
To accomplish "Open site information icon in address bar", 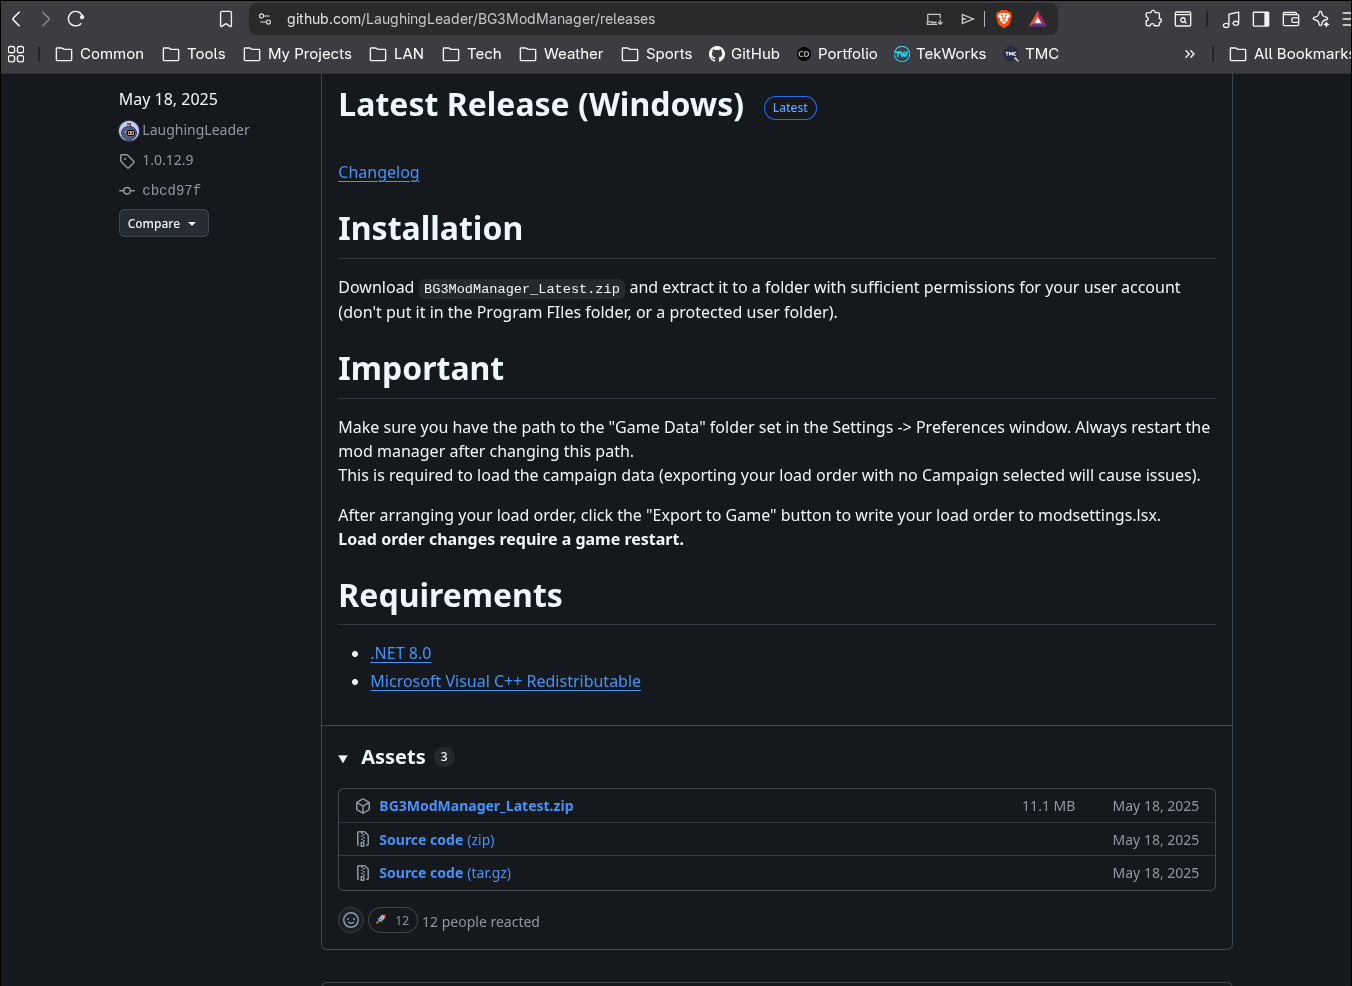I will [x=265, y=19].
